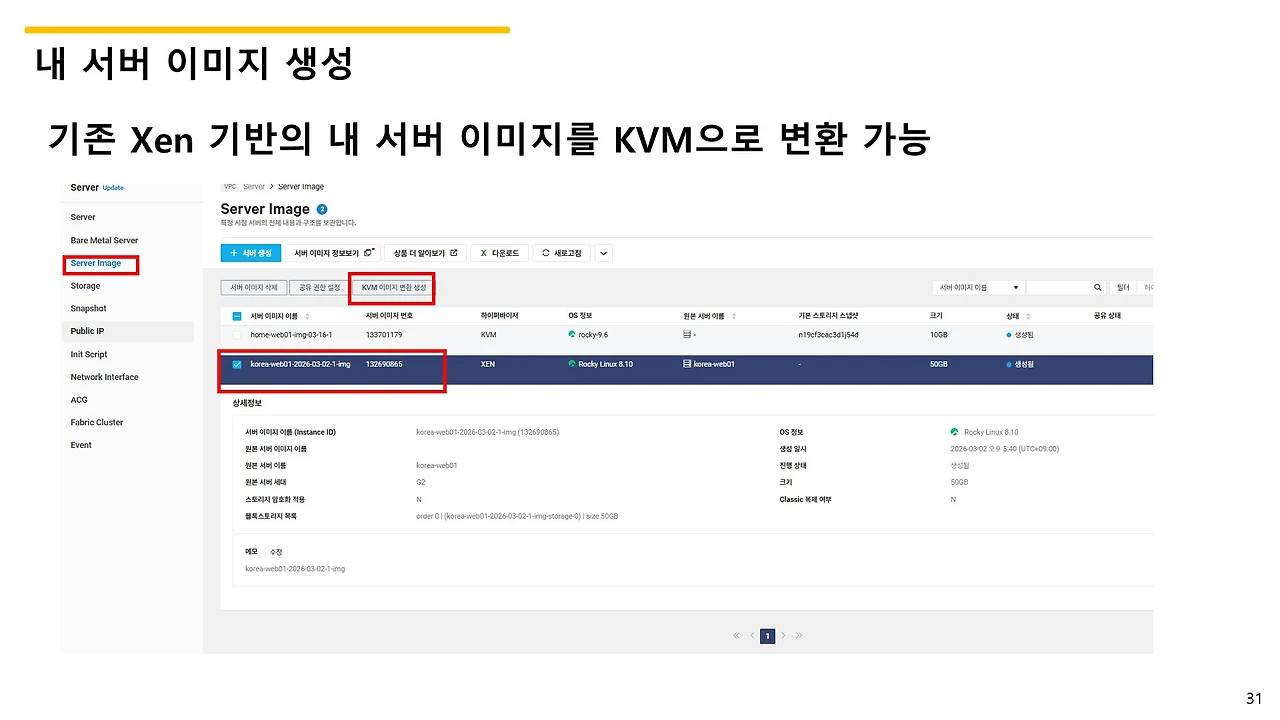Click the 수정 link beside 메모
Image resolution: width=1280 pixels, height=720 pixels.
click(276, 550)
